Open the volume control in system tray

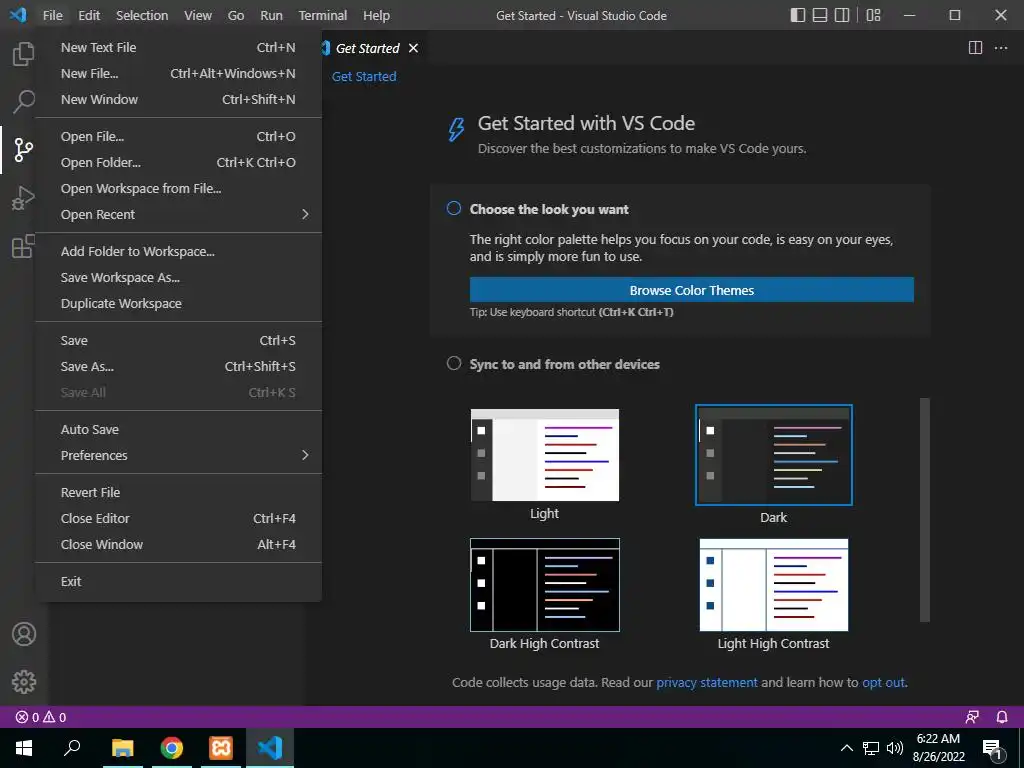[895, 748]
